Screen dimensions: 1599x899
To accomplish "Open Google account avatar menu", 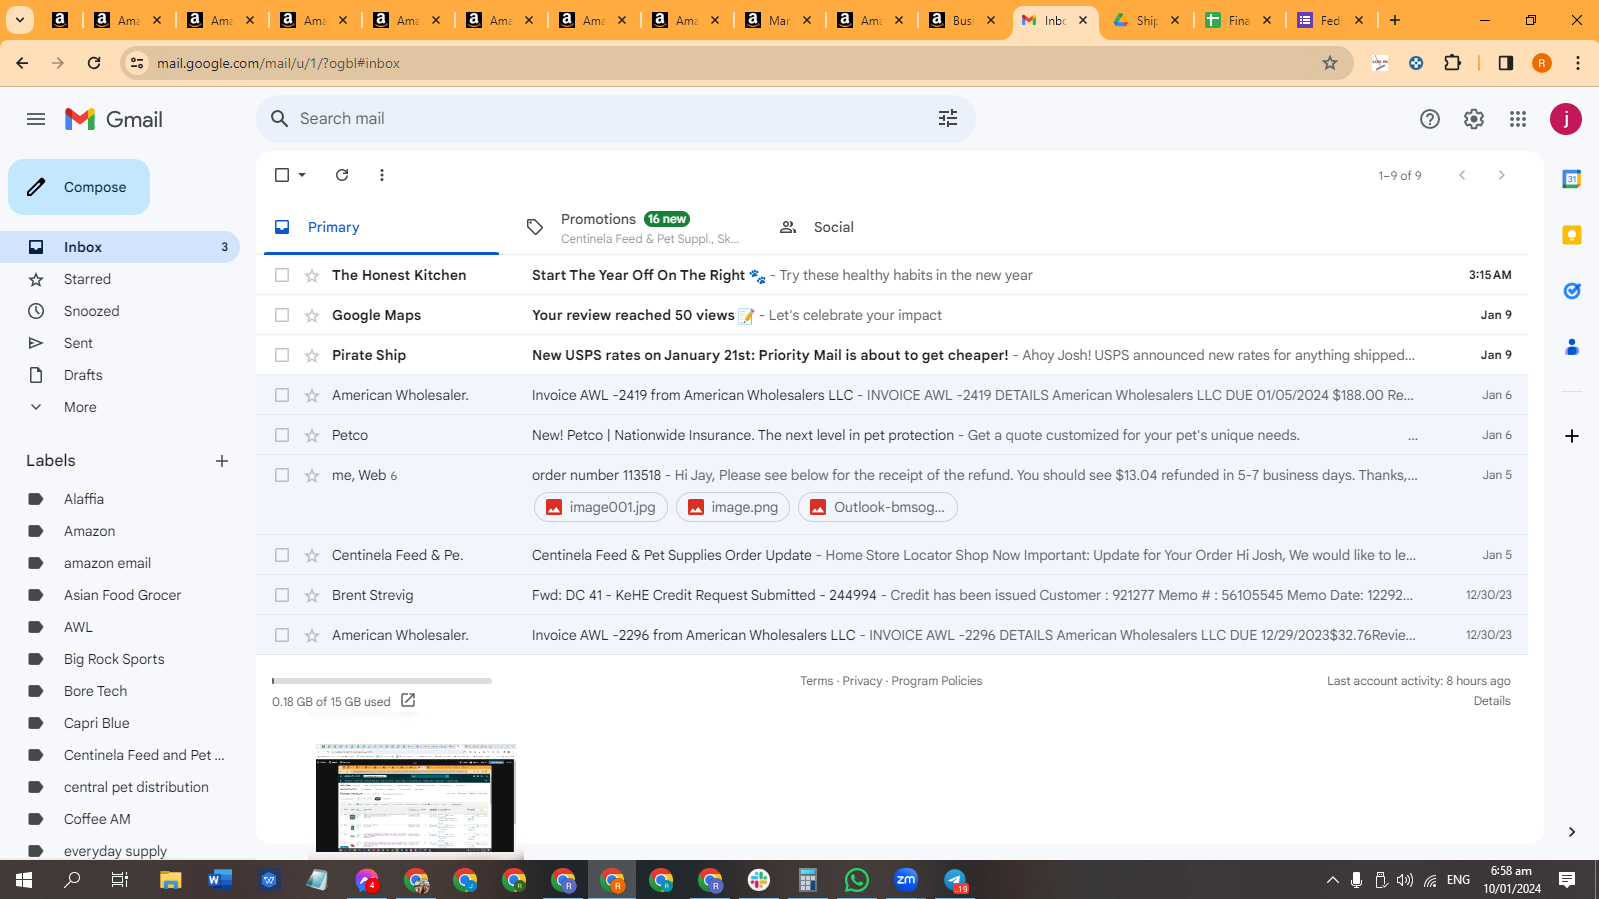I will pos(1566,119).
